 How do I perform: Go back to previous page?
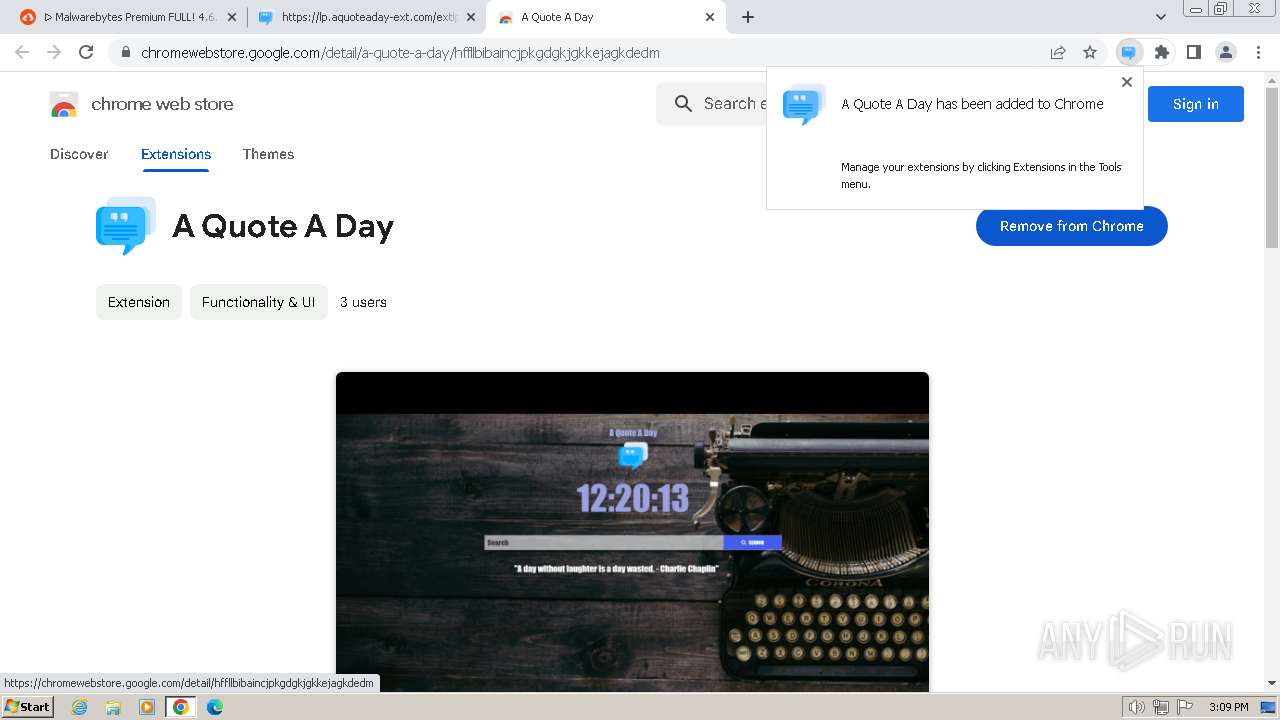(x=22, y=52)
